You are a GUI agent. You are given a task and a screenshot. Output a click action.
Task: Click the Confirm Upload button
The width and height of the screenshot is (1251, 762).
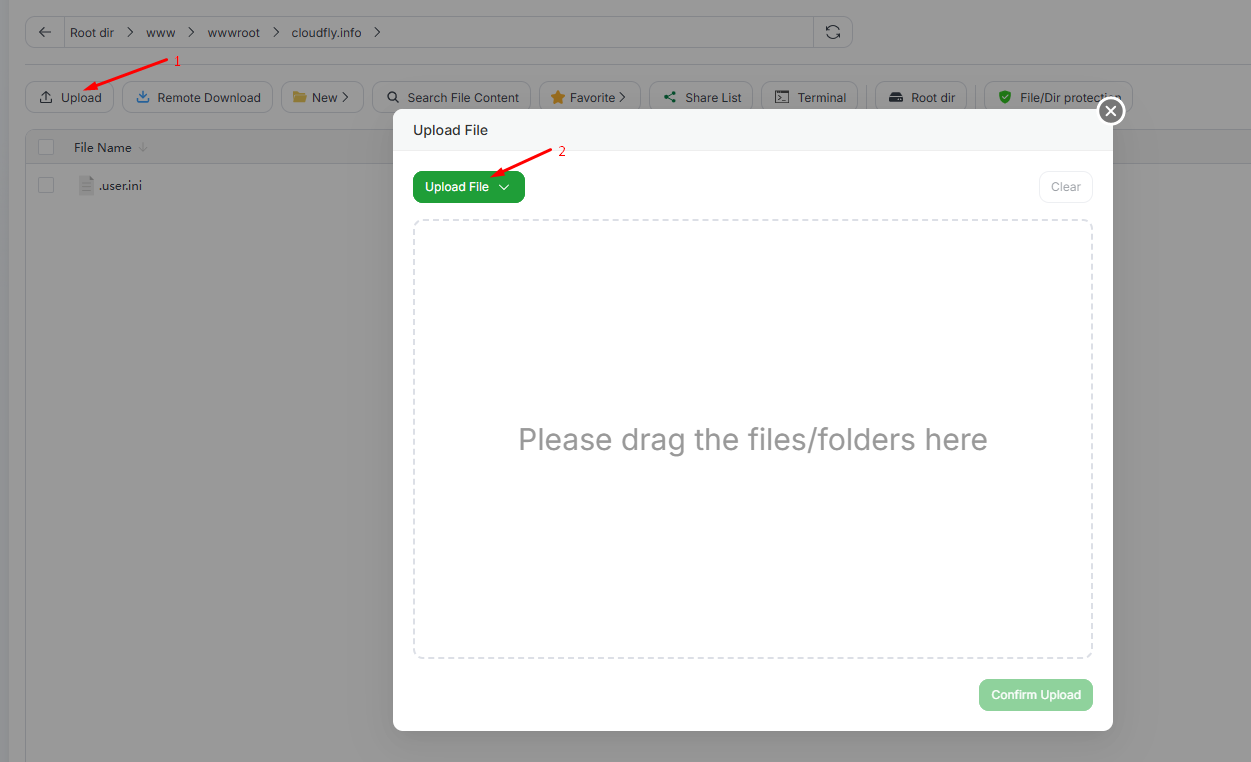[1035, 695]
